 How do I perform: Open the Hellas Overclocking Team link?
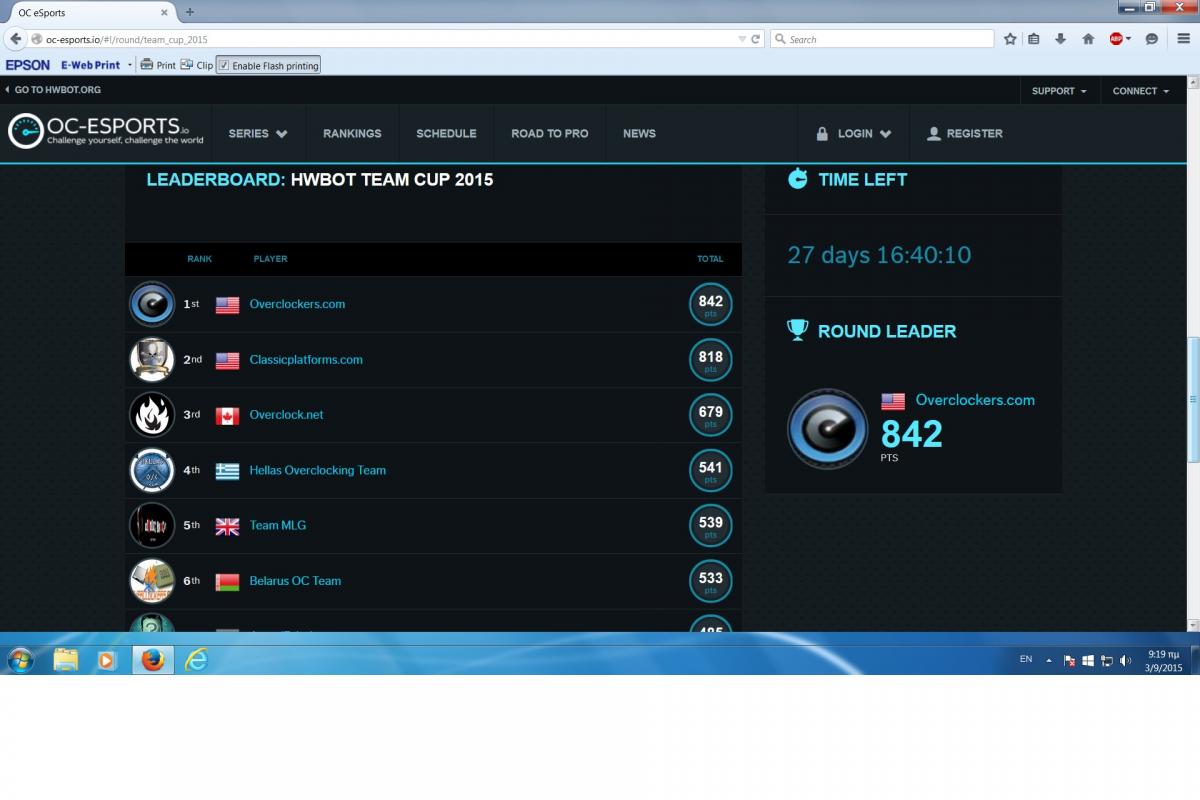pos(317,470)
